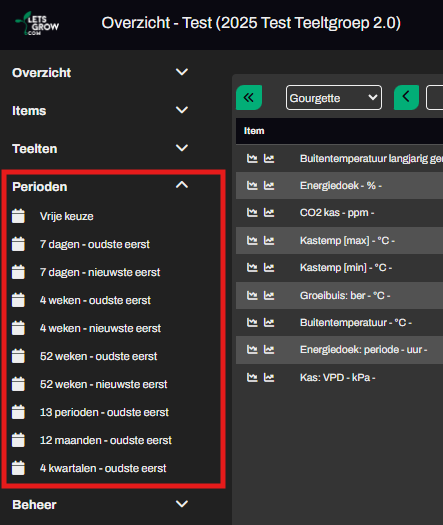Expand the Beheer section
The width and height of the screenshot is (443, 525).
pos(100,504)
